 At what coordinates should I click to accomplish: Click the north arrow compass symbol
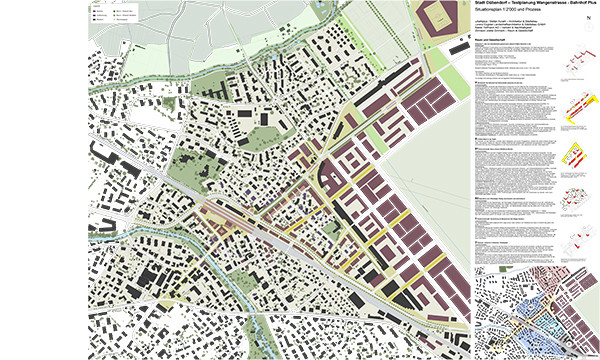point(589,27)
